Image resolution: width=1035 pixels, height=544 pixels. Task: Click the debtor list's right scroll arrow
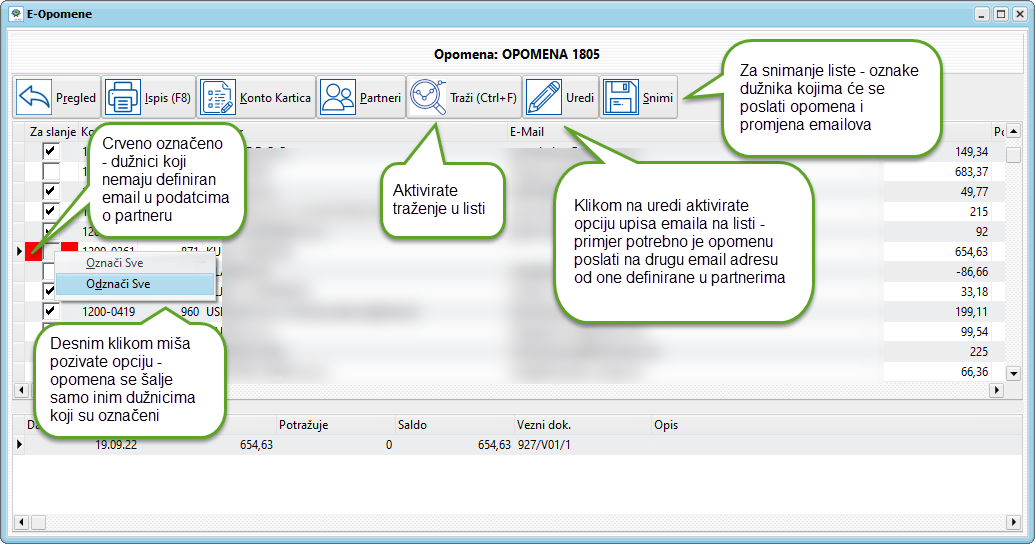(997, 390)
